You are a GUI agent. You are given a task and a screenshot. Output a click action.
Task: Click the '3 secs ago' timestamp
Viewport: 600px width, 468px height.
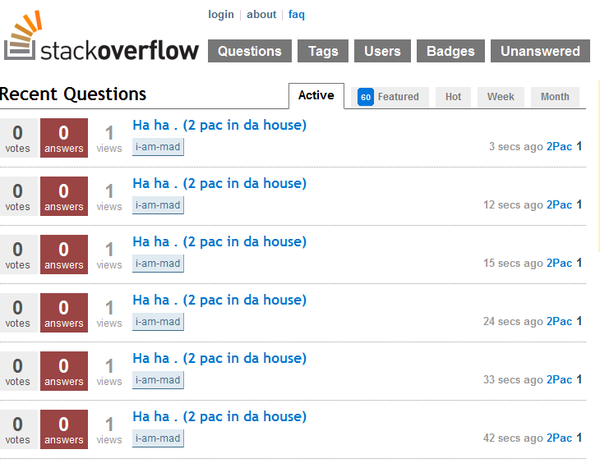point(516,147)
